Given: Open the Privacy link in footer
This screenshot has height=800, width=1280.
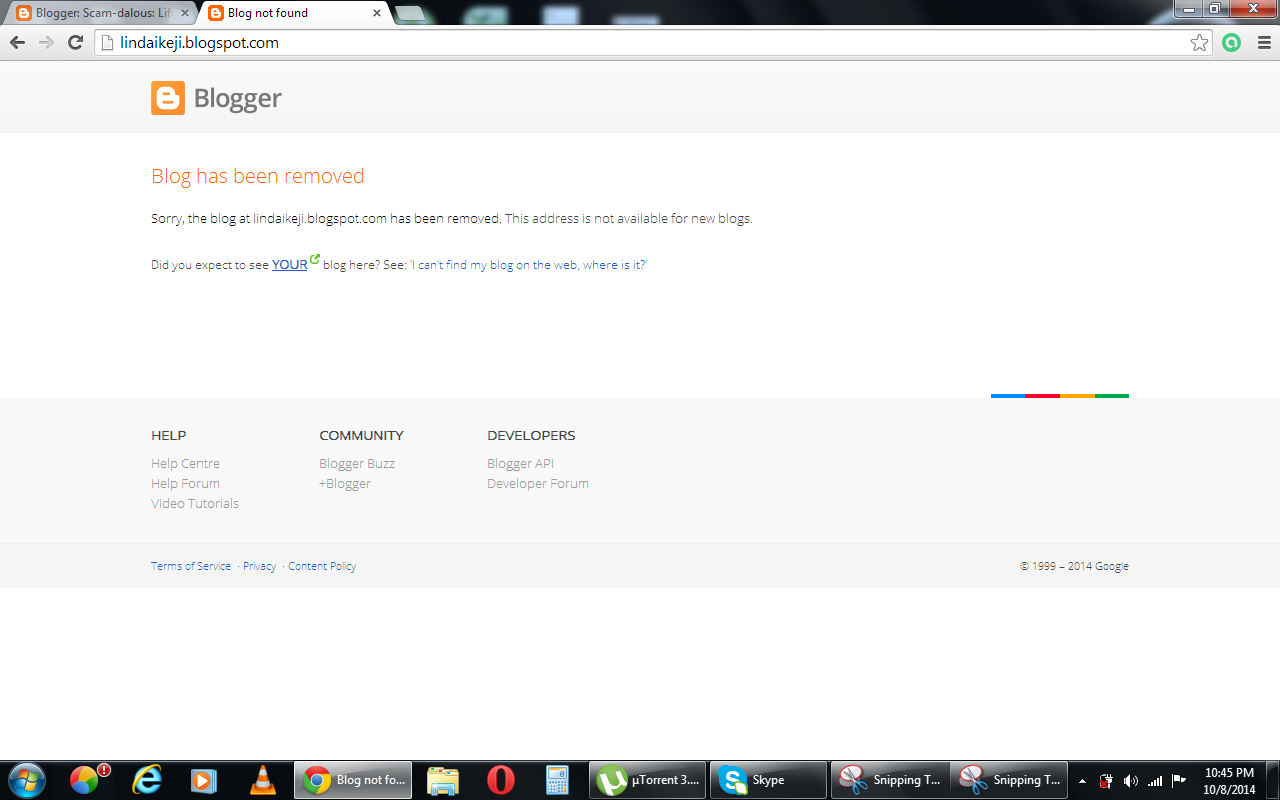Looking at the screenshot, I should 259,566.
